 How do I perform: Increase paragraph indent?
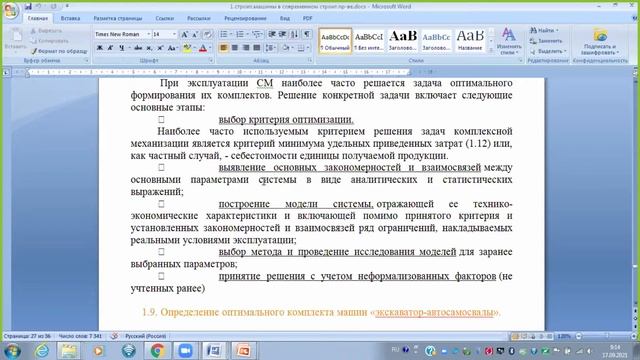coord(282,34)
